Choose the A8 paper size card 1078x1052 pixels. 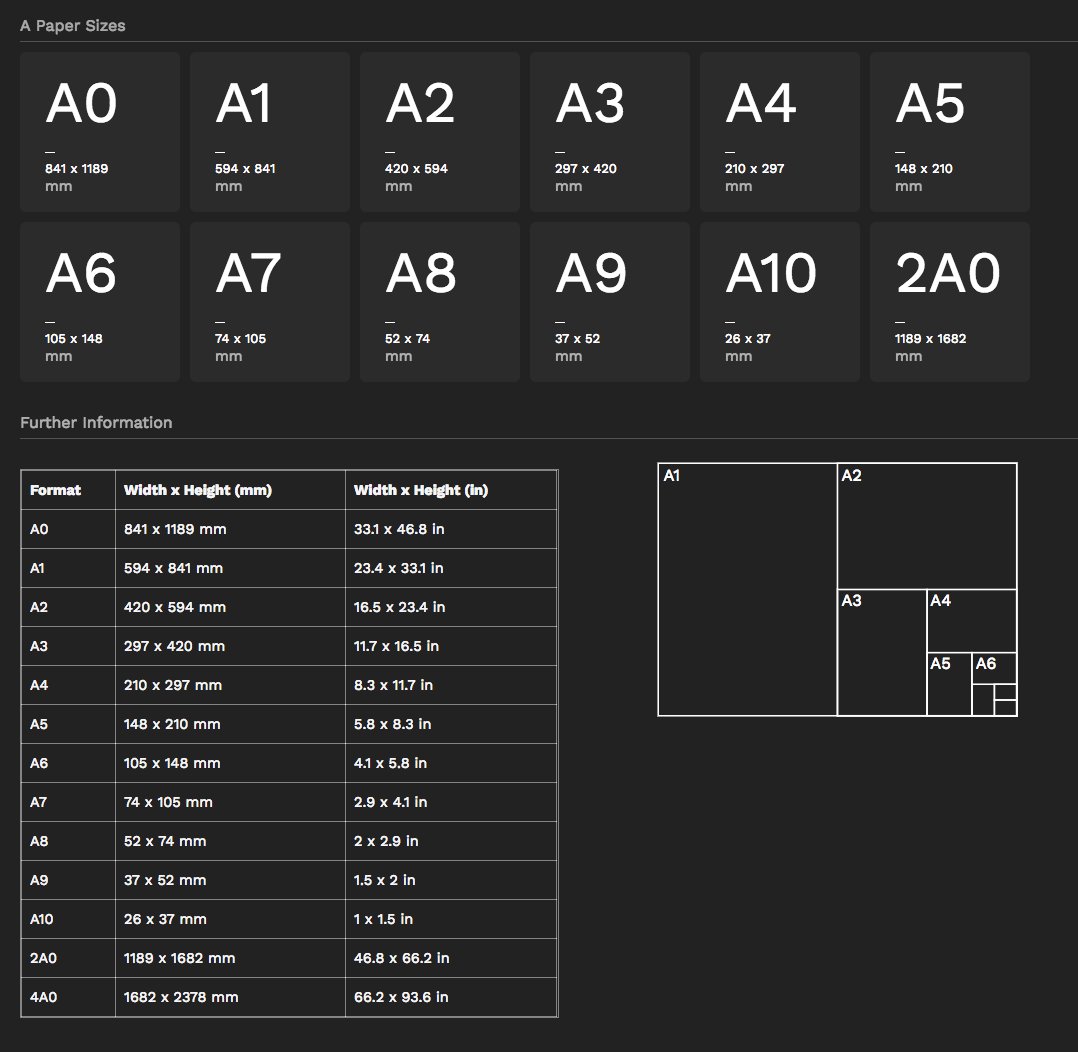[439, 302]
